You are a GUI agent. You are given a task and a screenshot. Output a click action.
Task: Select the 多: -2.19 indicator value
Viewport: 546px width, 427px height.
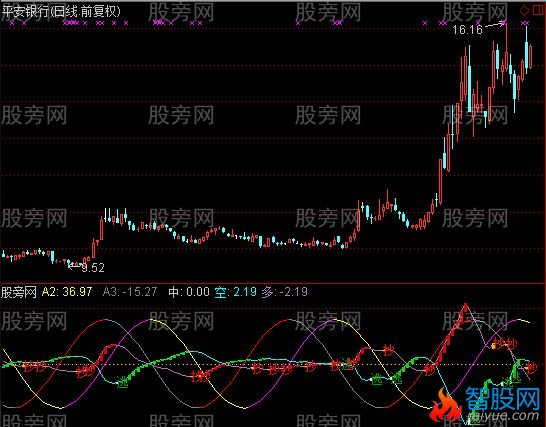[x=285, y=292]
